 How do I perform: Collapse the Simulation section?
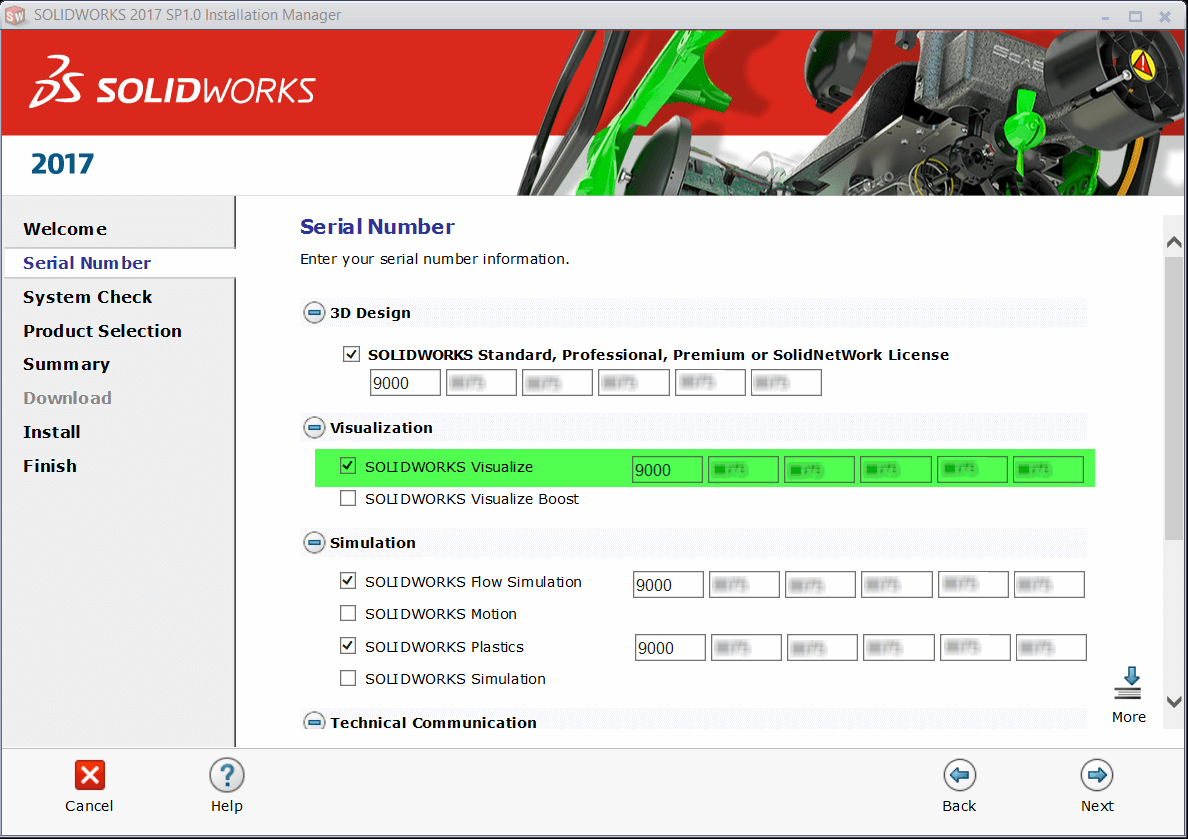tap(313, 543)
